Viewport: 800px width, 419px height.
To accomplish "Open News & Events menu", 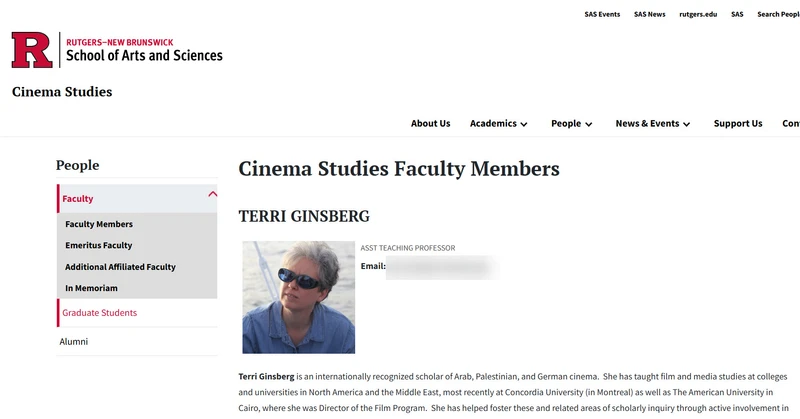I will pyautogui.click(x=647, y=124).
